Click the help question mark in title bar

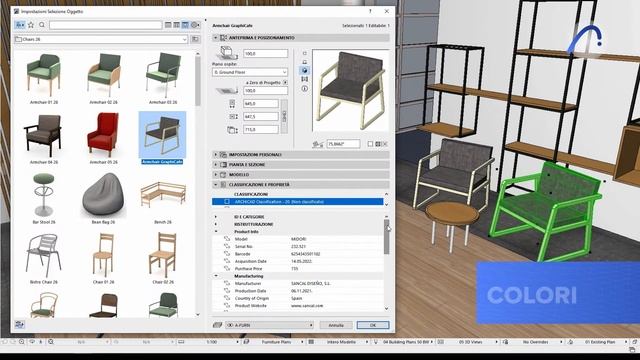[x=370, y=11]
